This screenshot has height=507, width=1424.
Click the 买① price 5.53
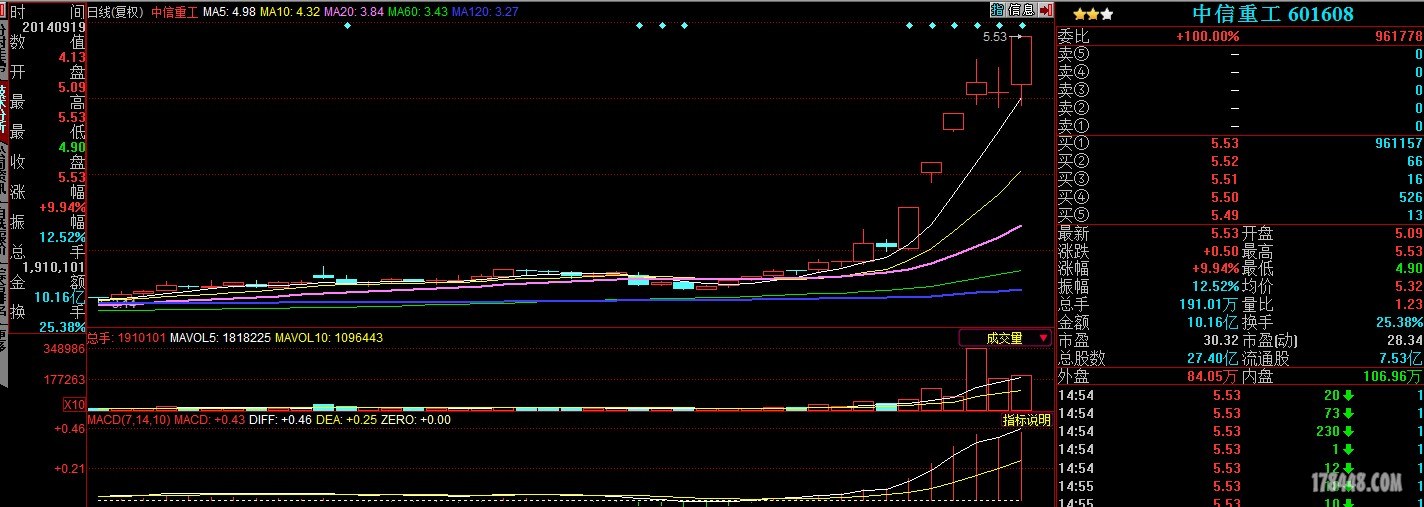pyautogui.click(x=1224, y=144)
